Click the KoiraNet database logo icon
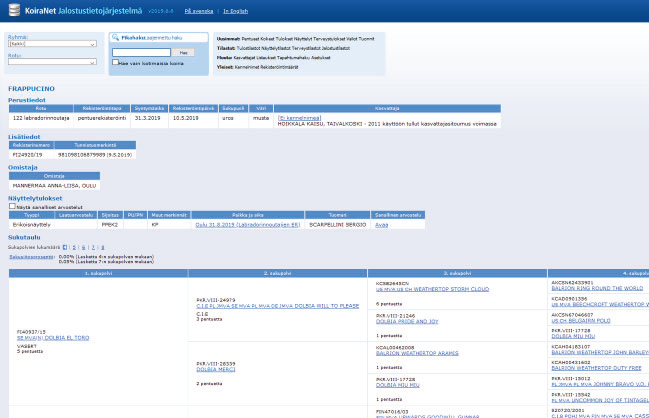Image resolution: width=649 pixels, height=418 pixels. 14,10
